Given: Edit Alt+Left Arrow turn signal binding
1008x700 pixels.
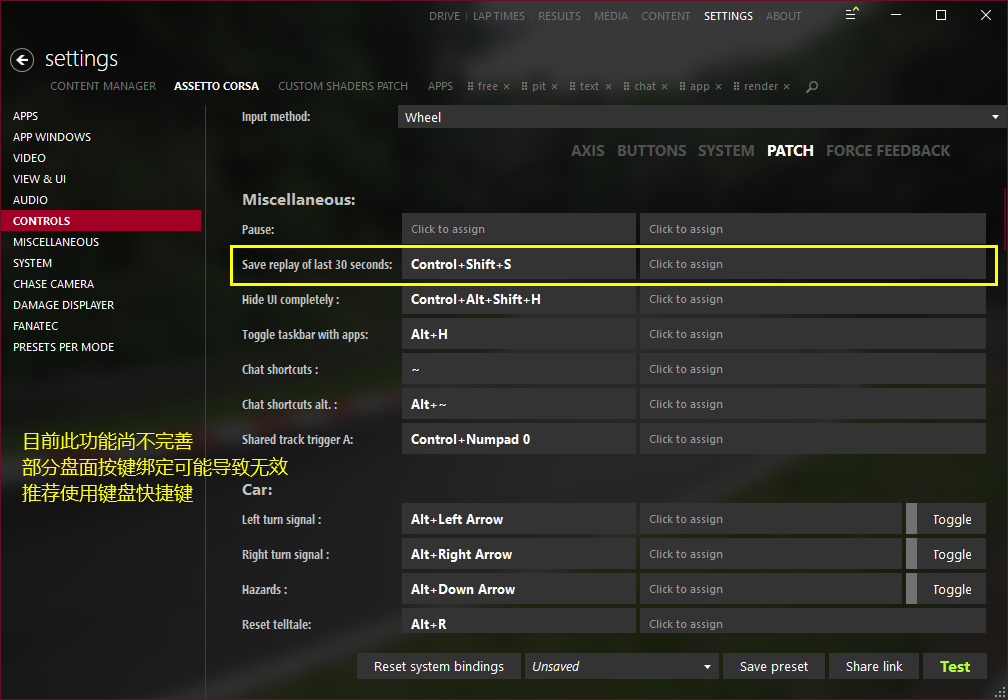Looking at the screenshot, I should (x=519, y=519).
